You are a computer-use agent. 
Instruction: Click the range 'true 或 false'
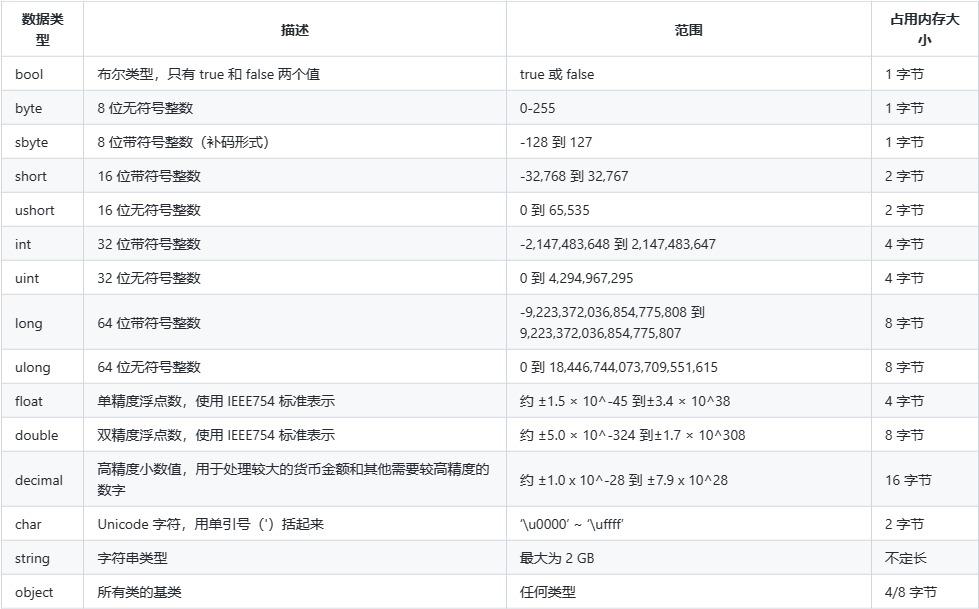pyautogui.click(x=557, y=74)
